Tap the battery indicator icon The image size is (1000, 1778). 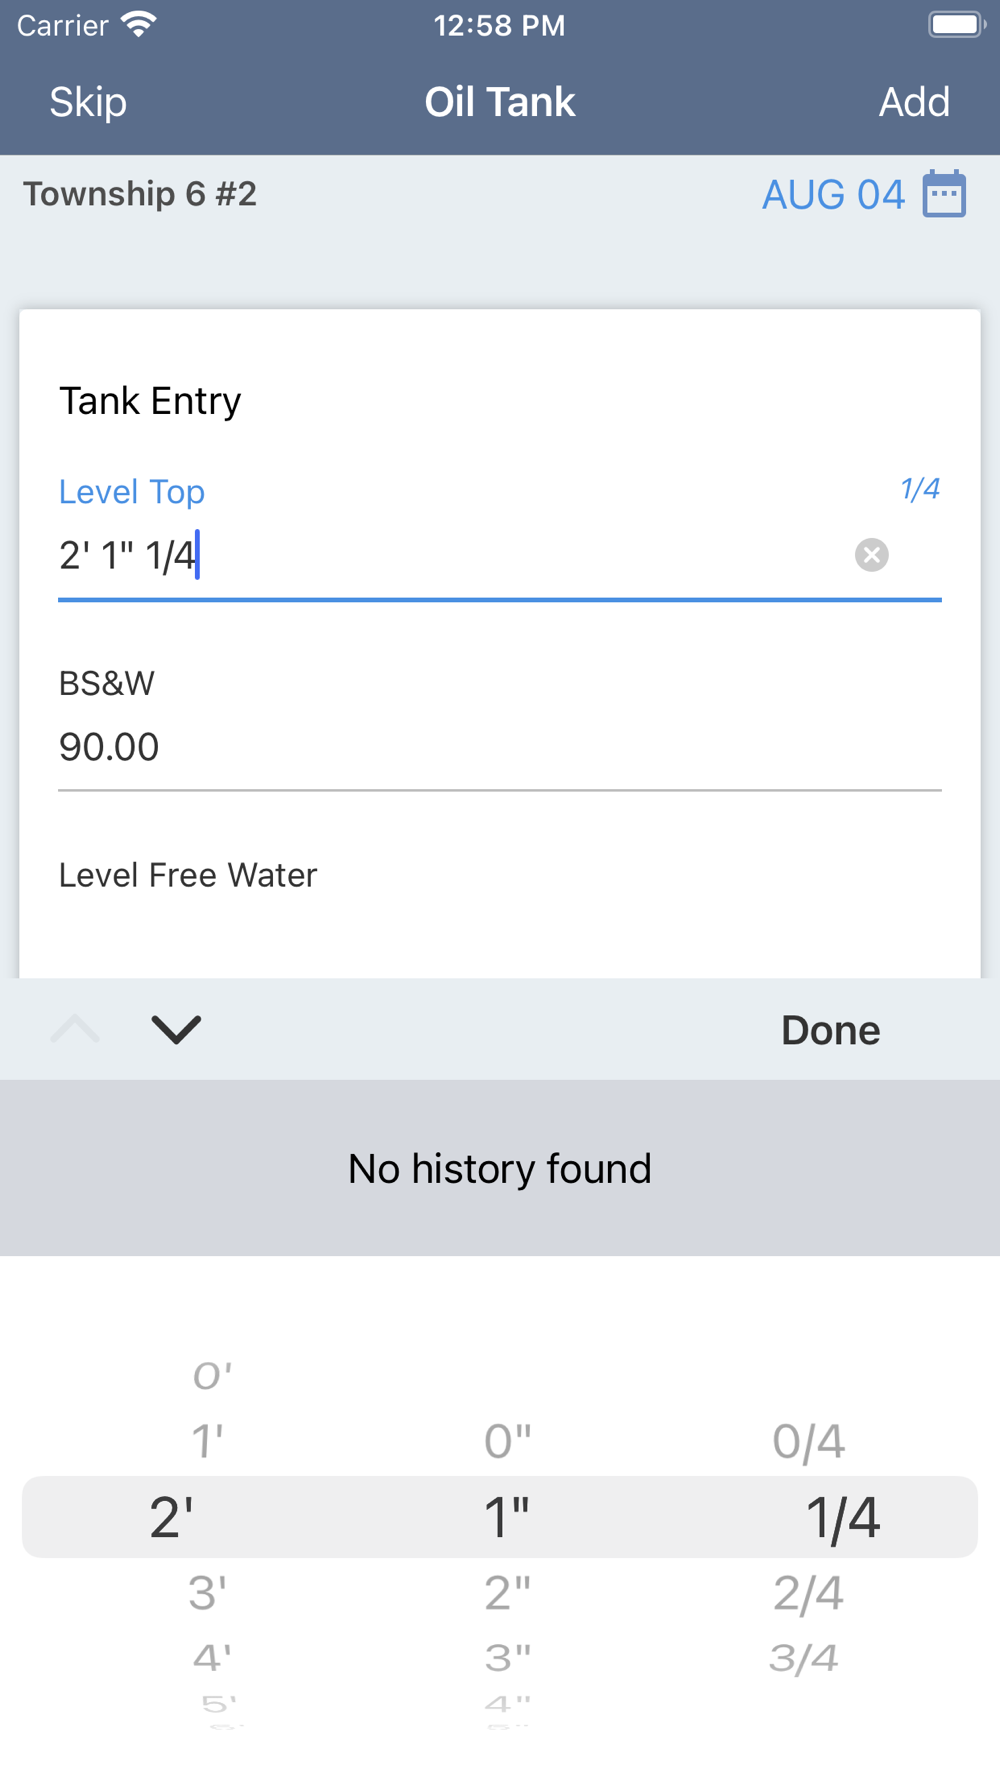coord(956,24)
